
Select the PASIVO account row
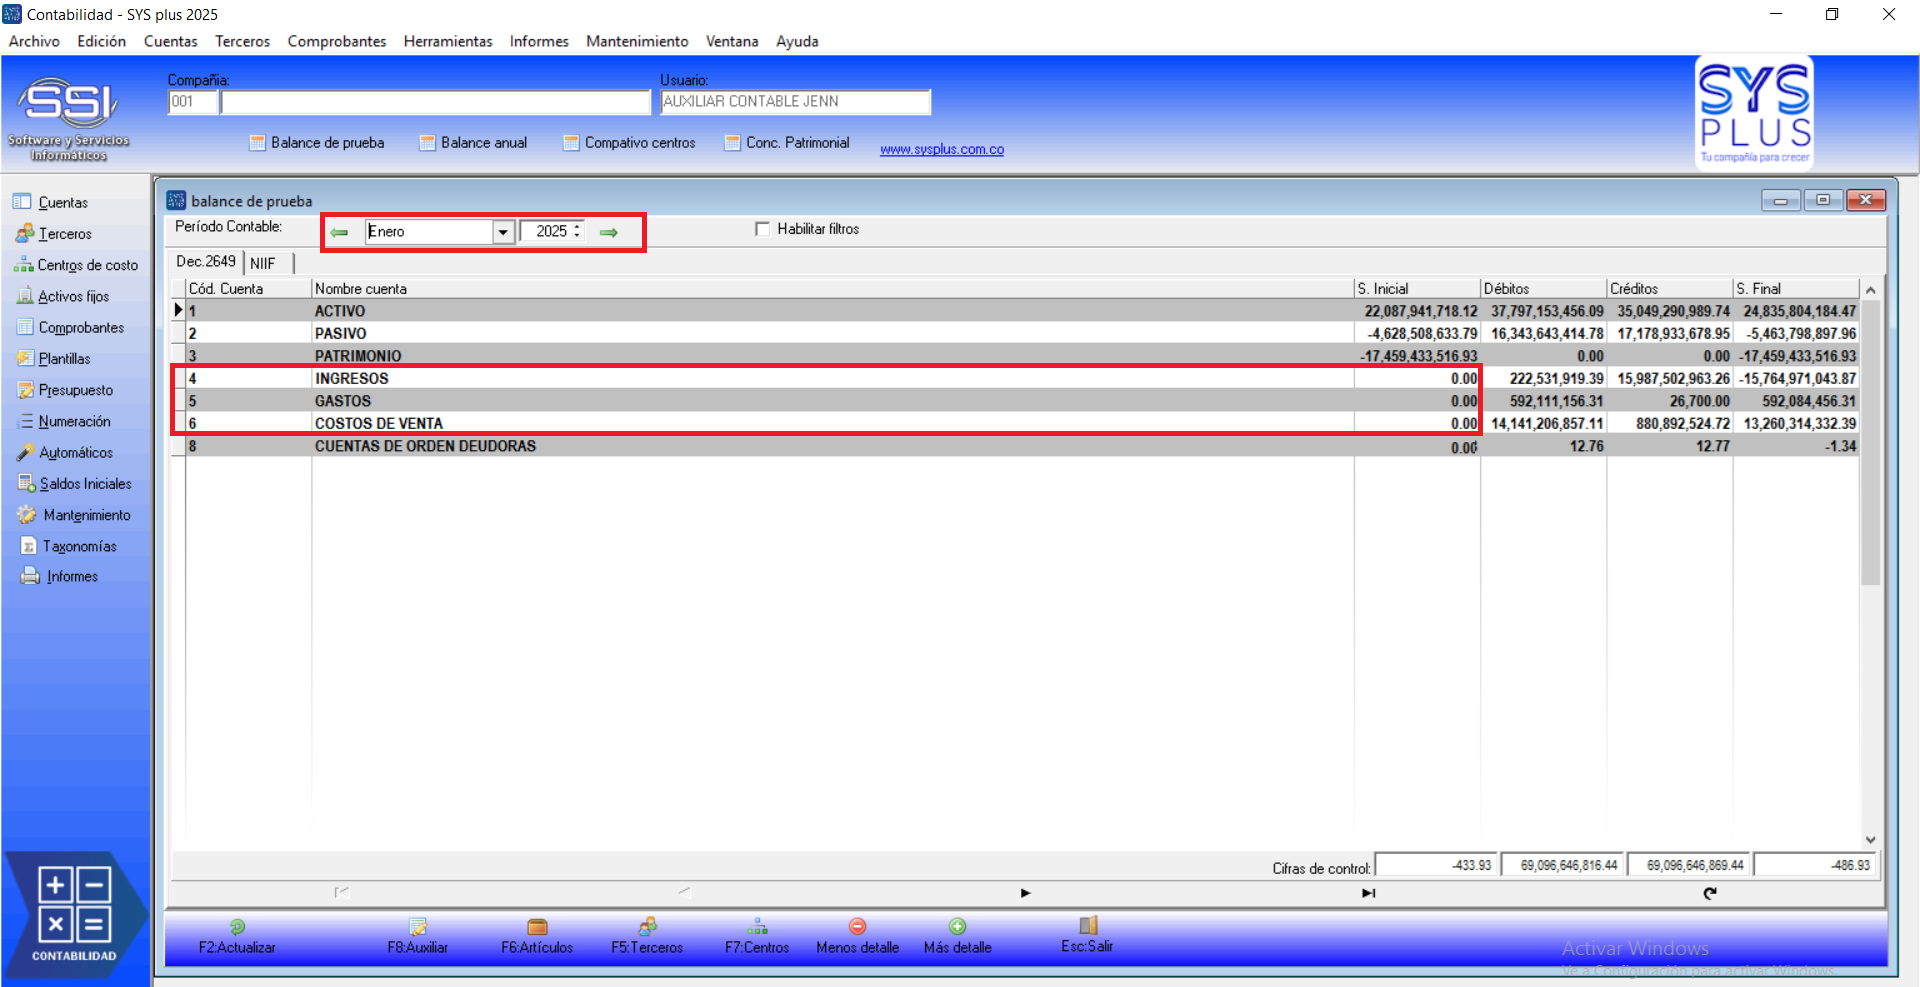click(x=1015, y=333)
